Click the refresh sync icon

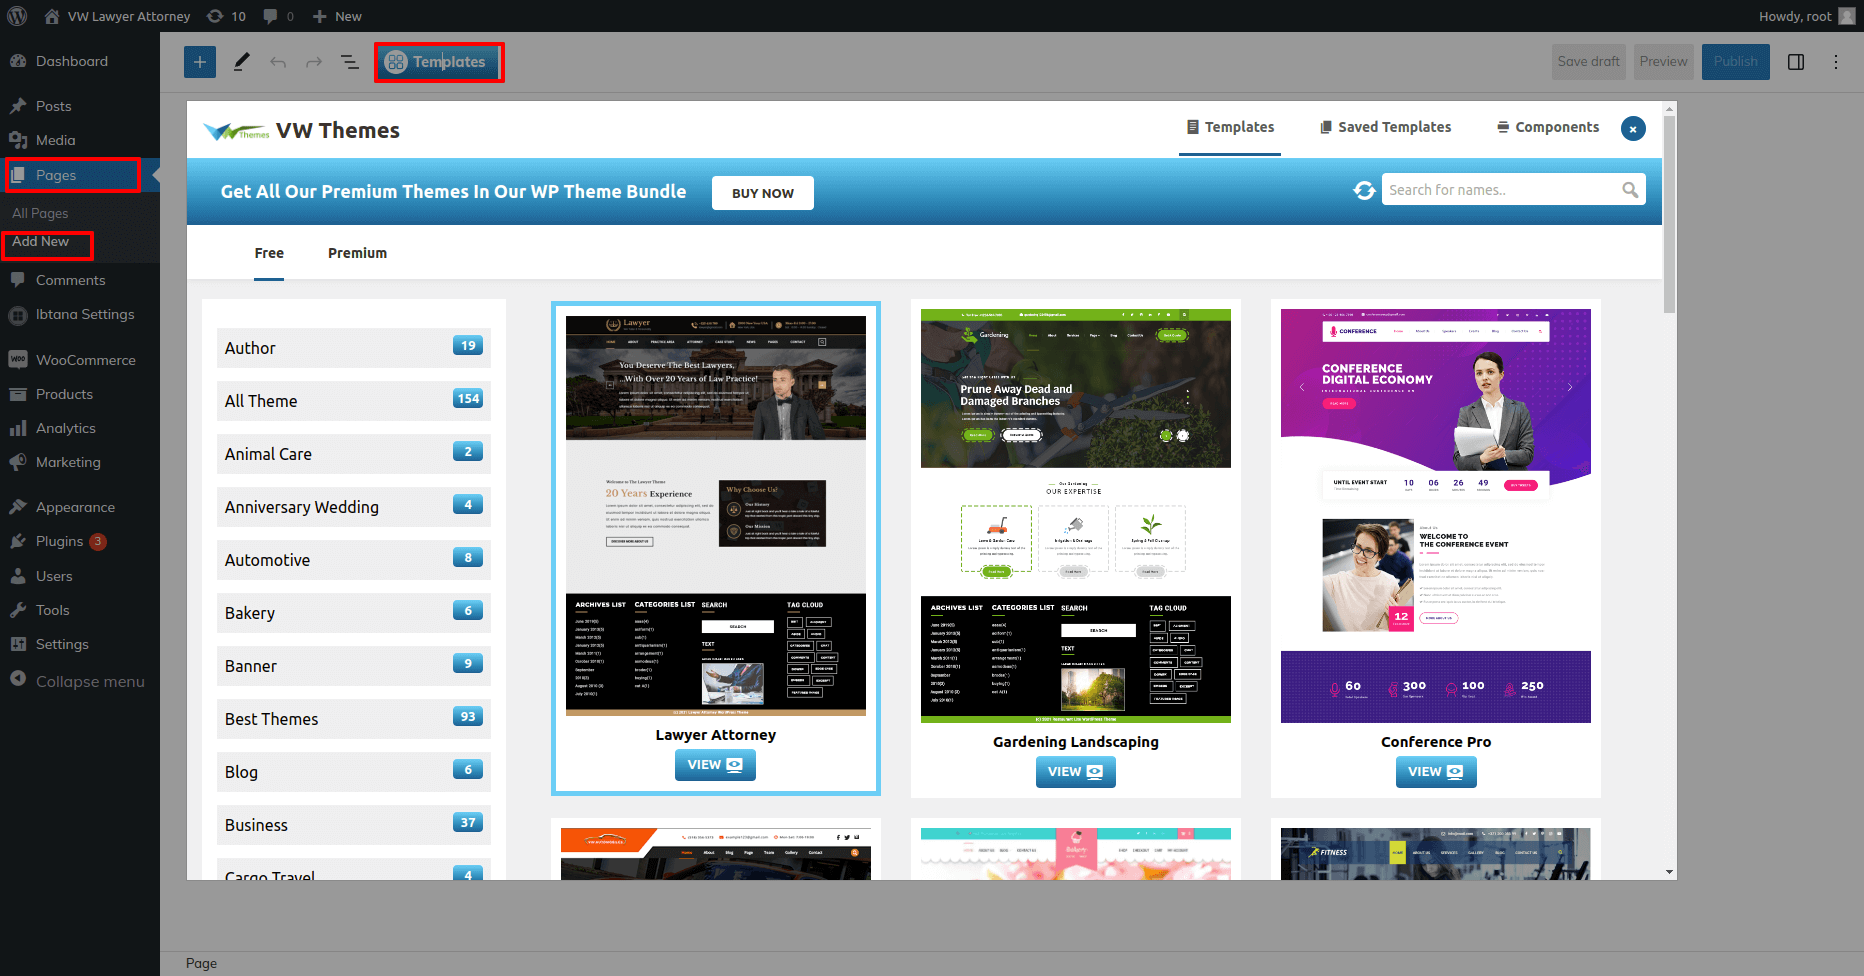1364,190
